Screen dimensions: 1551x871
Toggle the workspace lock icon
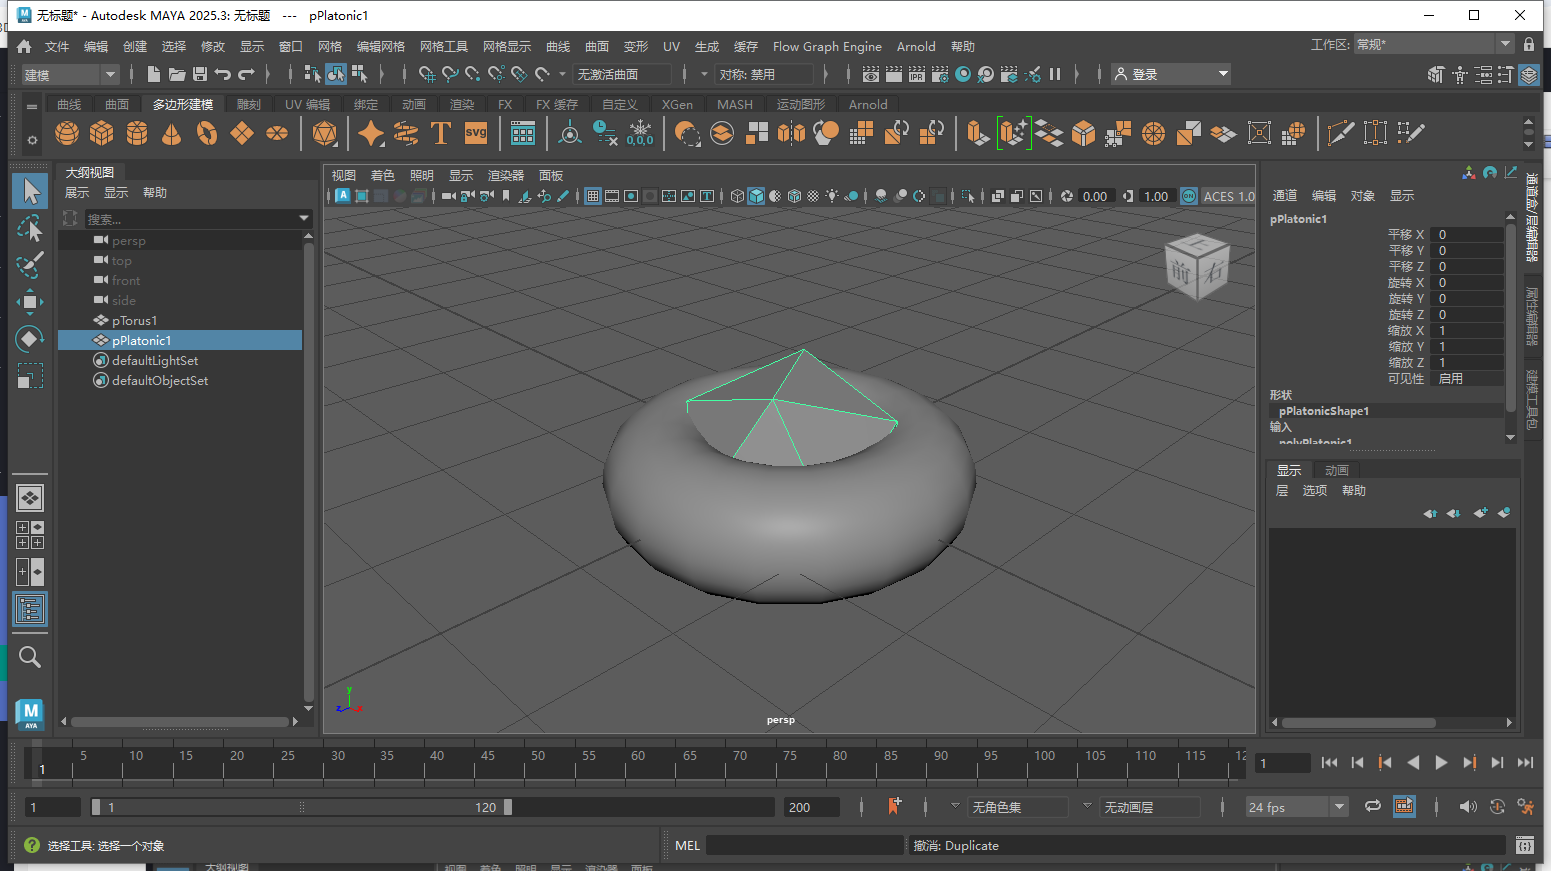pyautogui.click(x=1529, y=44)
